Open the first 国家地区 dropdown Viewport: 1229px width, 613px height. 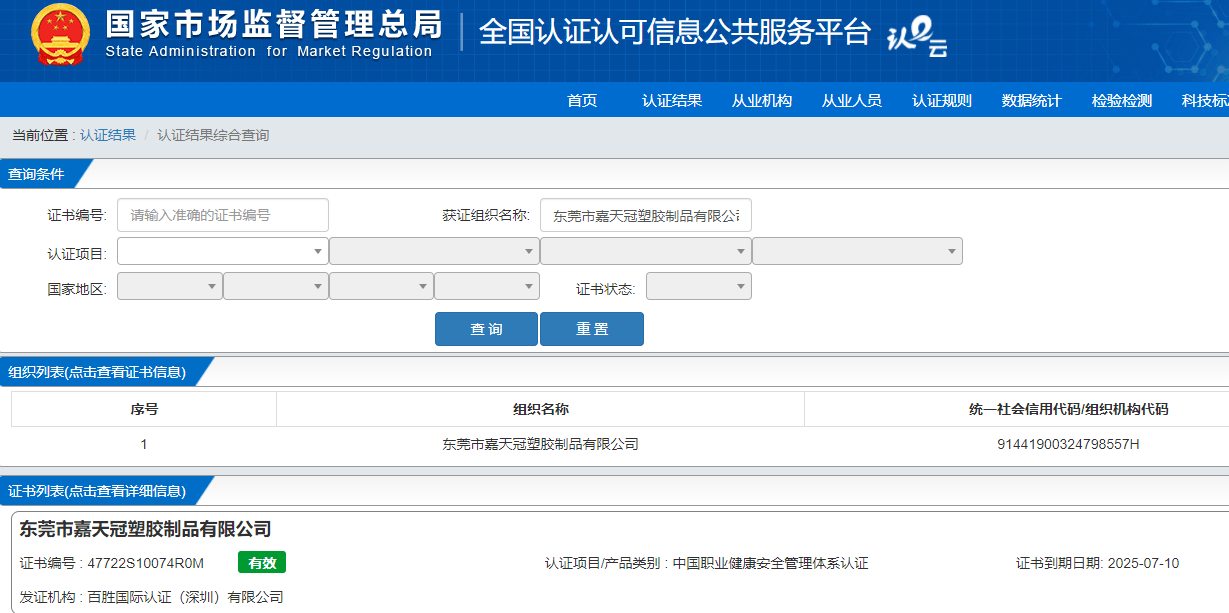pos(170,286)
